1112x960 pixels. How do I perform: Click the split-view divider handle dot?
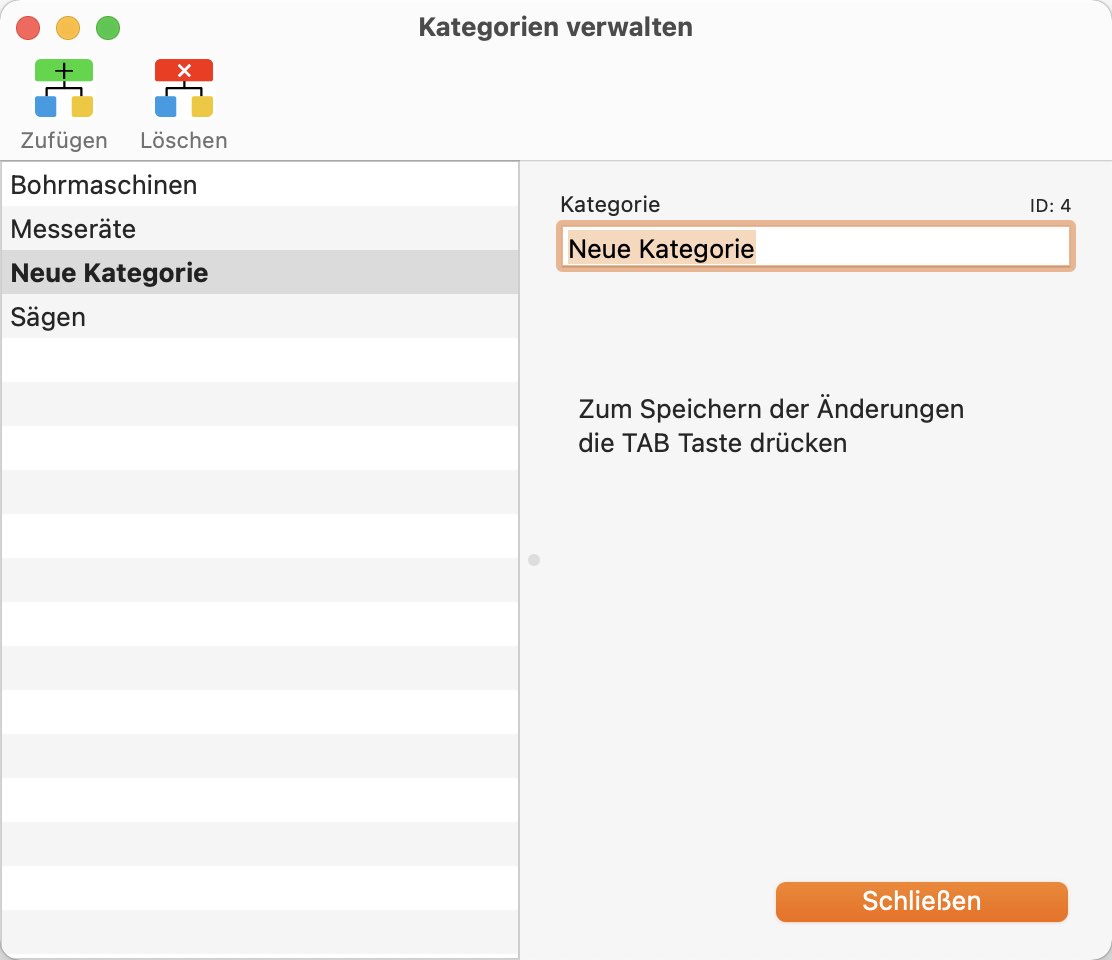534,560
